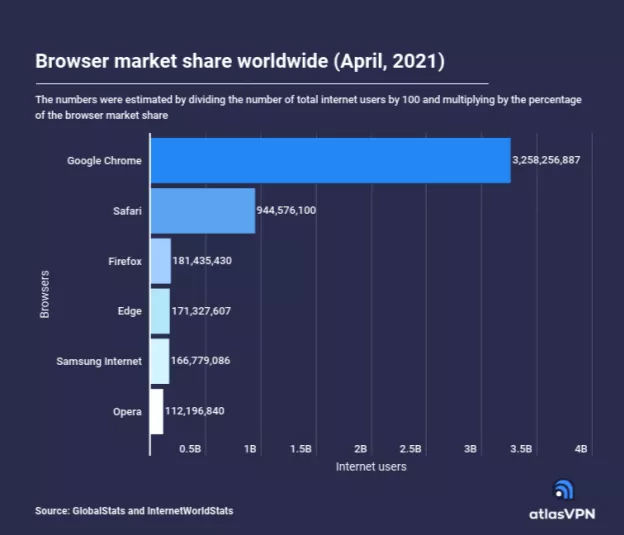Click the Firefox axis label
Screen dimensions: 624x535
pyautogui.click(x=125, y=261)
